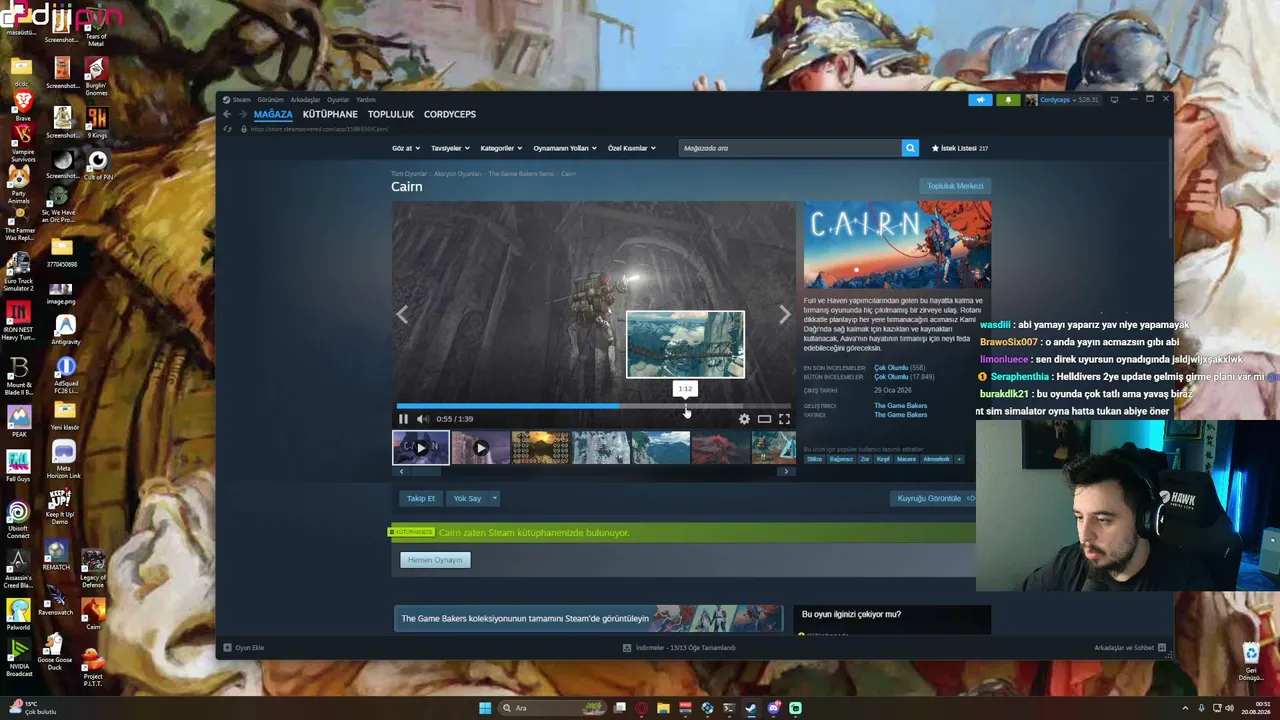Open Steam notifications bell button
This screenshot has width=1280, height=720.
pos(1008,100)
